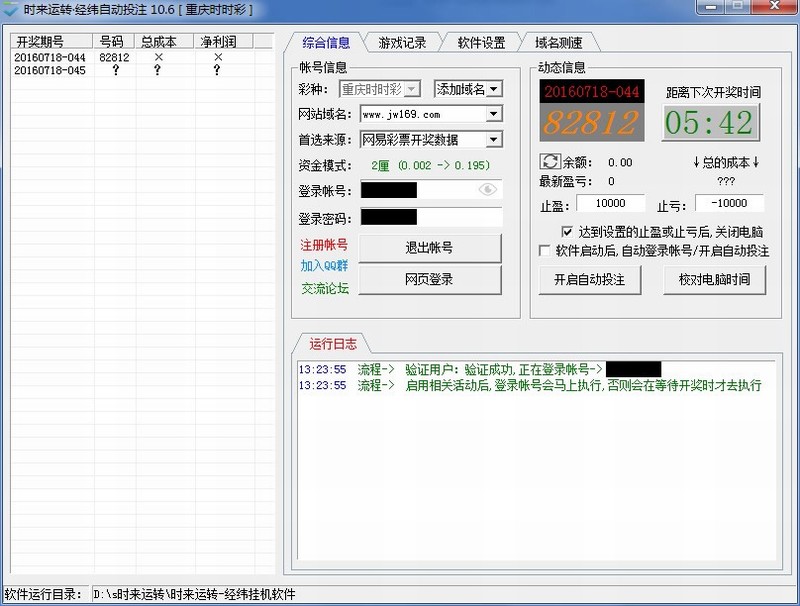This screenshot has height=606, width=800.
Task: Open the 注册帐号 link
Action: pos(324,244)
